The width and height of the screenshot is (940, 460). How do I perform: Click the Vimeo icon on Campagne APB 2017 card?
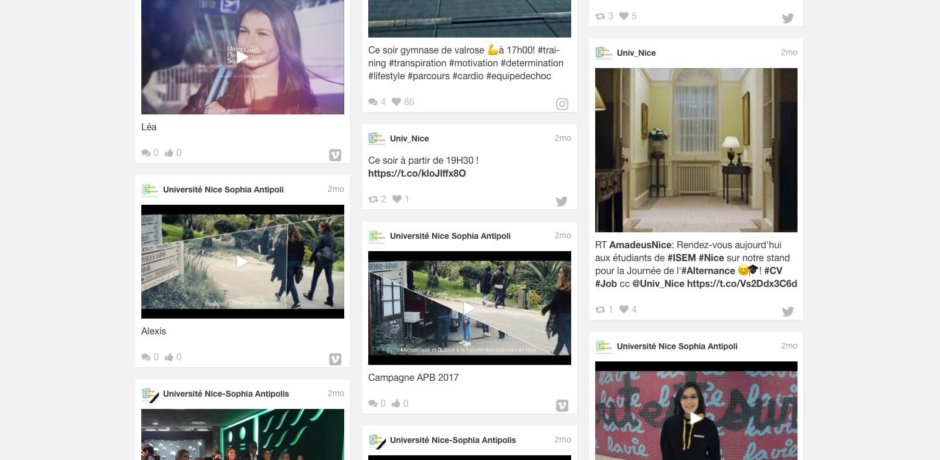click(562, 405)
